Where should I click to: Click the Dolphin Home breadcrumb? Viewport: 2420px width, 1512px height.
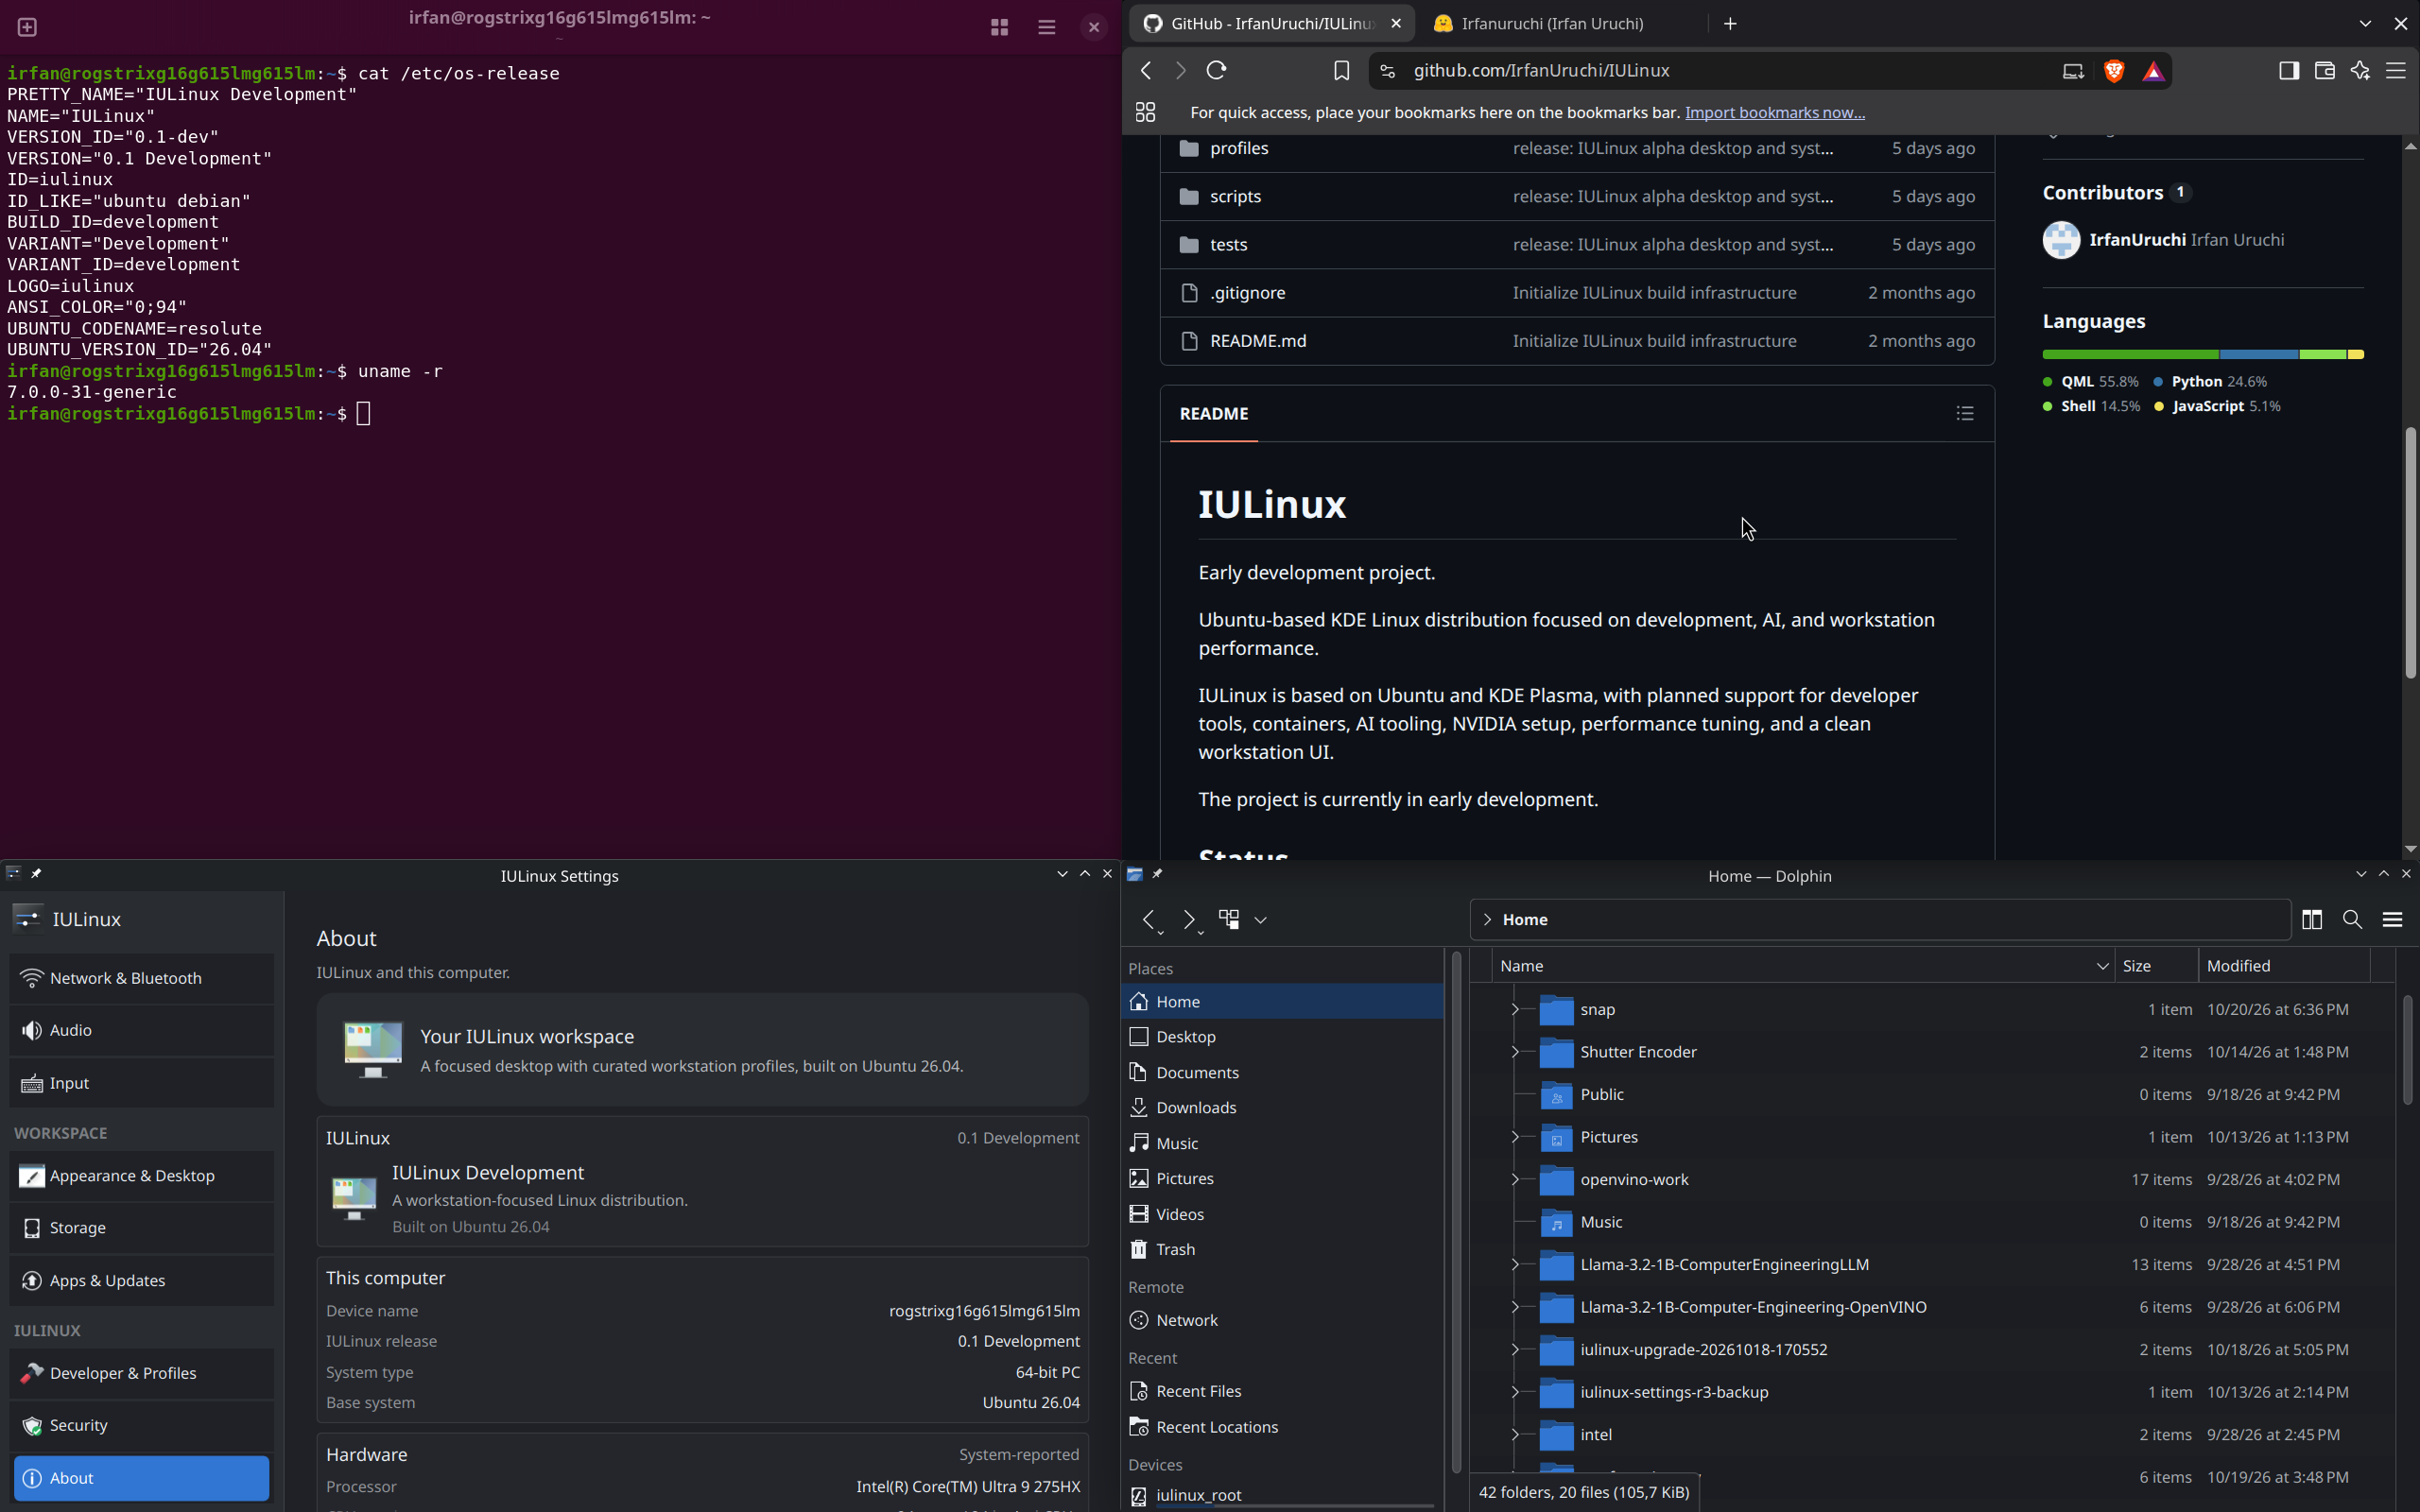pyautogui.click(x=1525, y=919)
